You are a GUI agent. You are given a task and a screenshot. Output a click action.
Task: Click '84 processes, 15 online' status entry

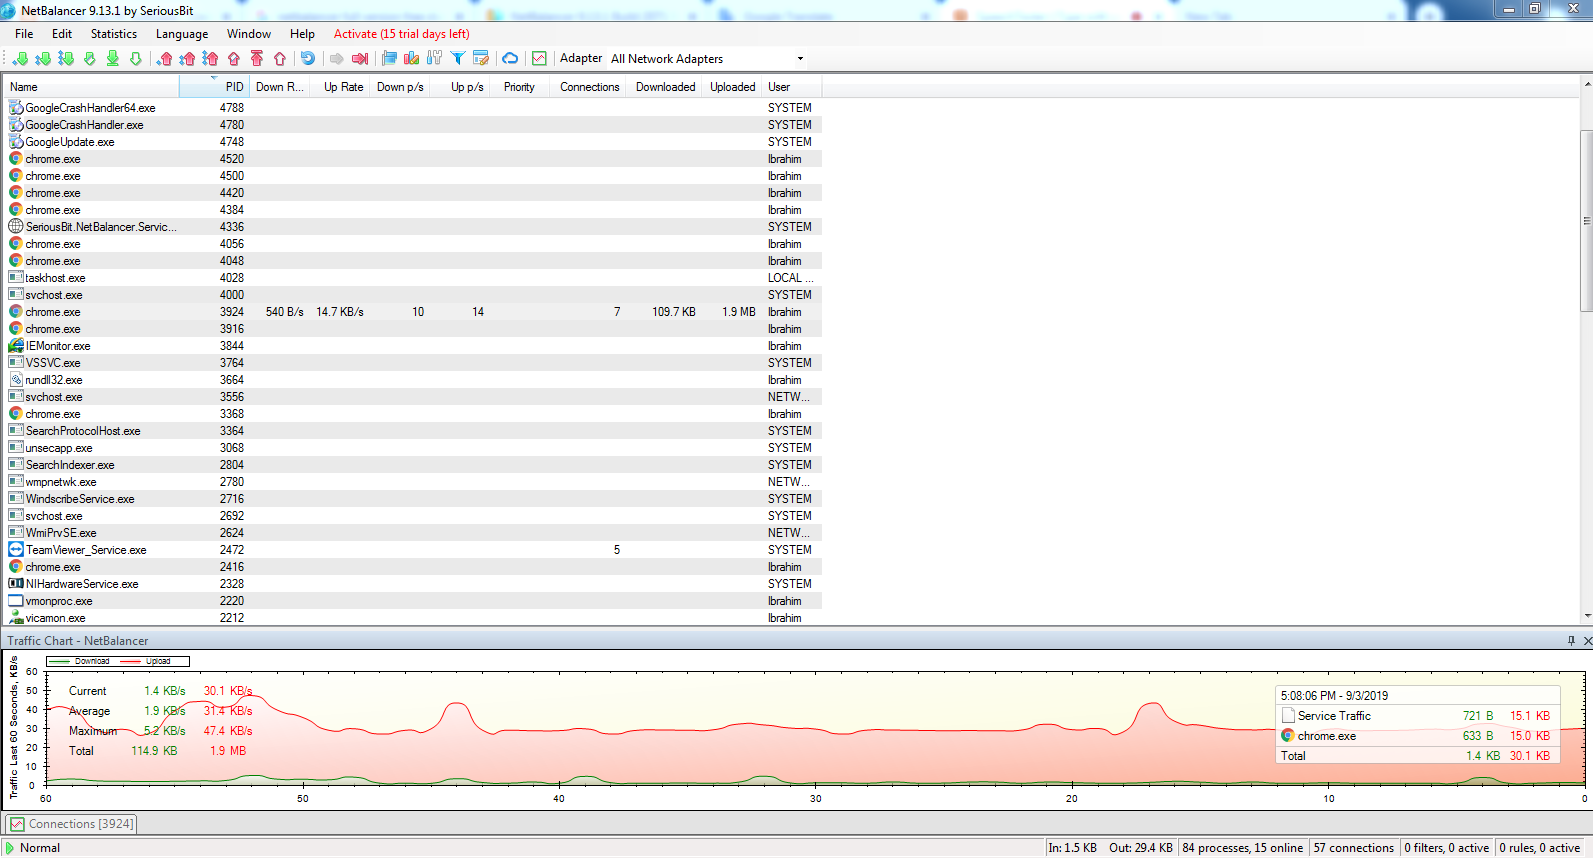[1242, 848]
